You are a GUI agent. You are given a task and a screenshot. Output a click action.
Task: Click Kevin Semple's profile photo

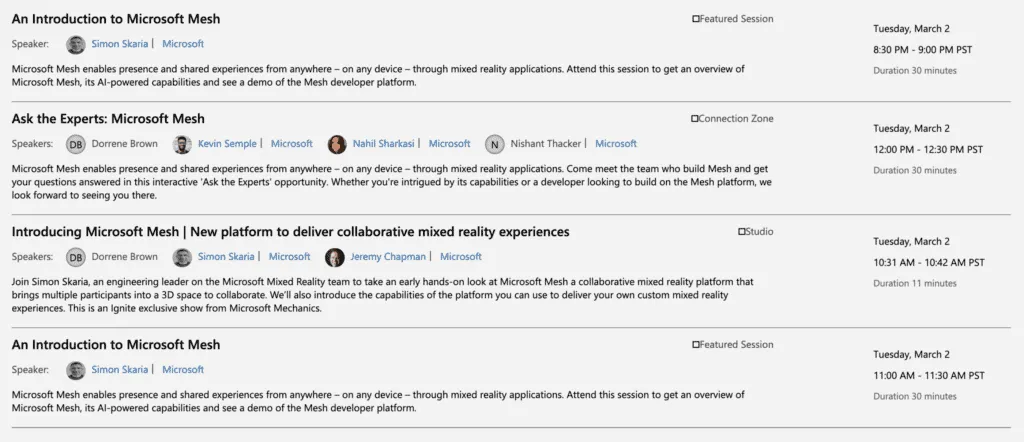tap(182, 144)
